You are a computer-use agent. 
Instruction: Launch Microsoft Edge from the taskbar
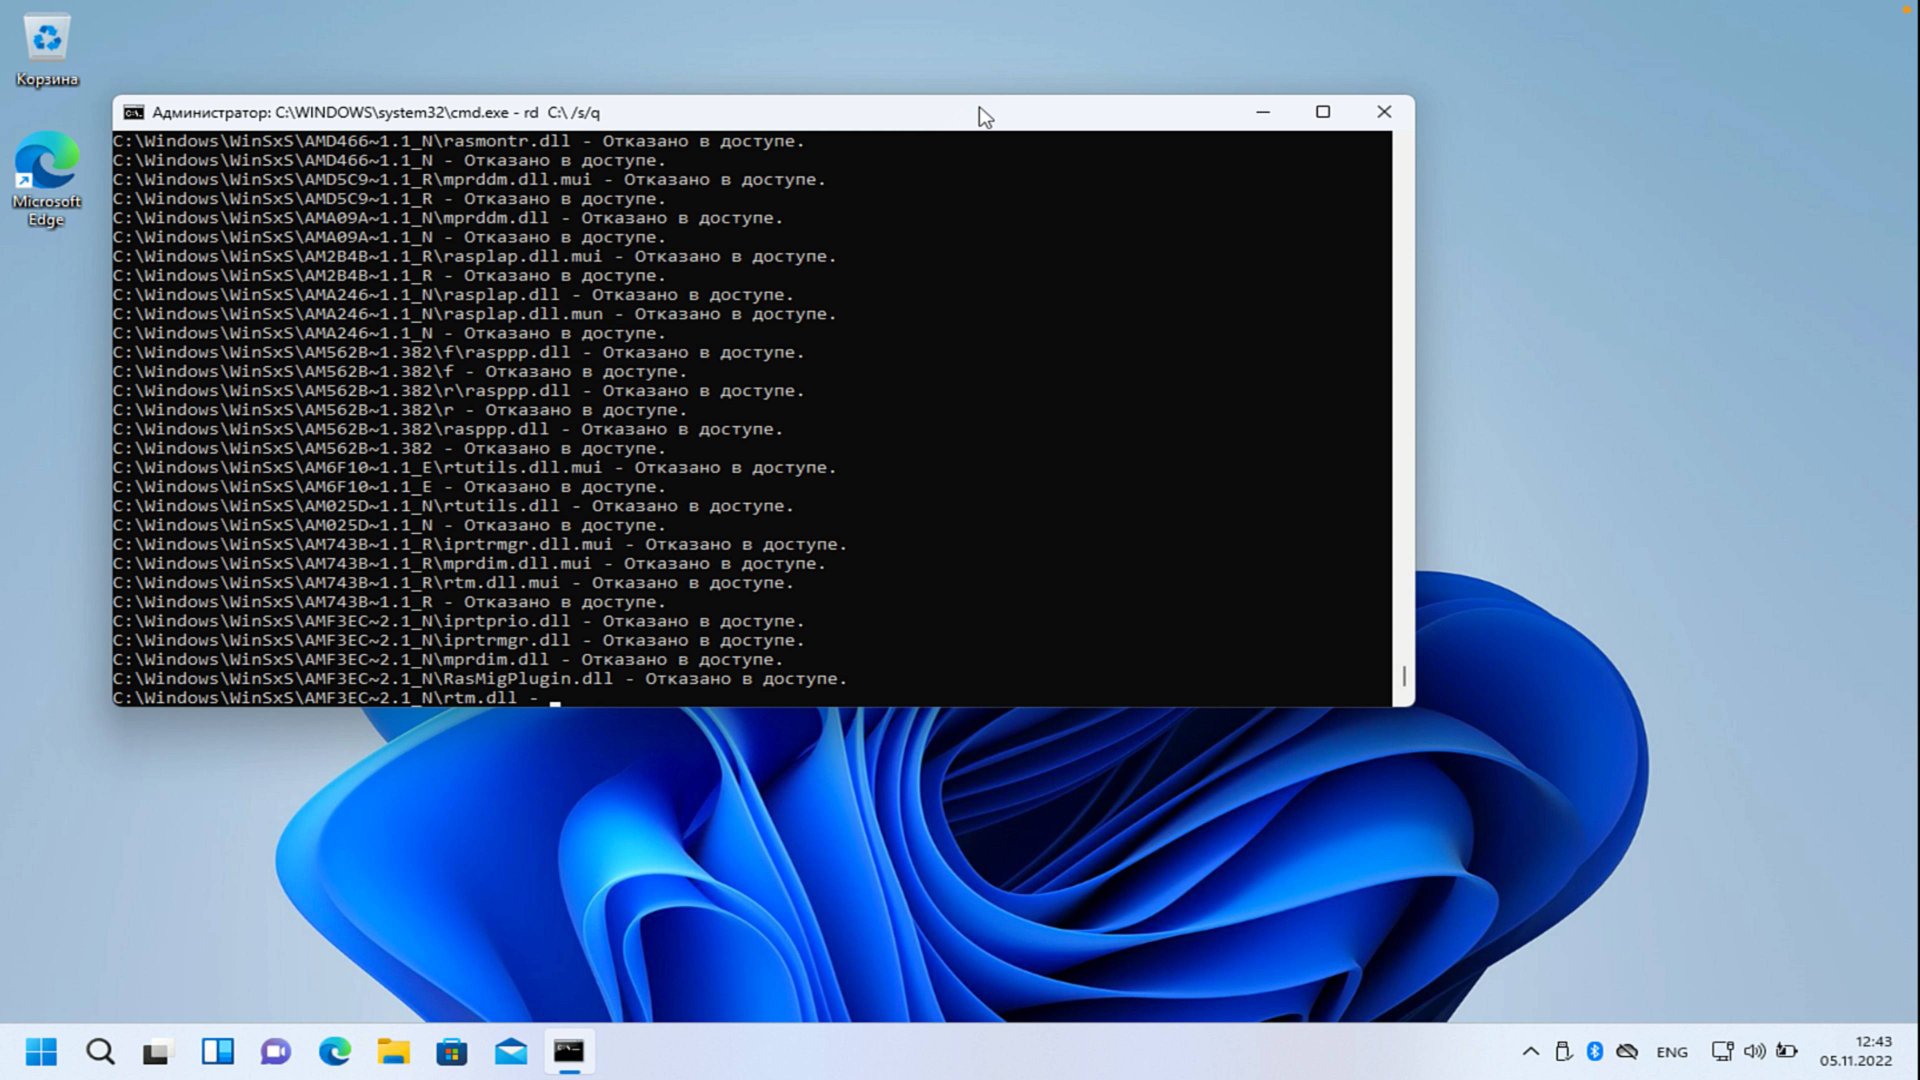pos(334,1051)
